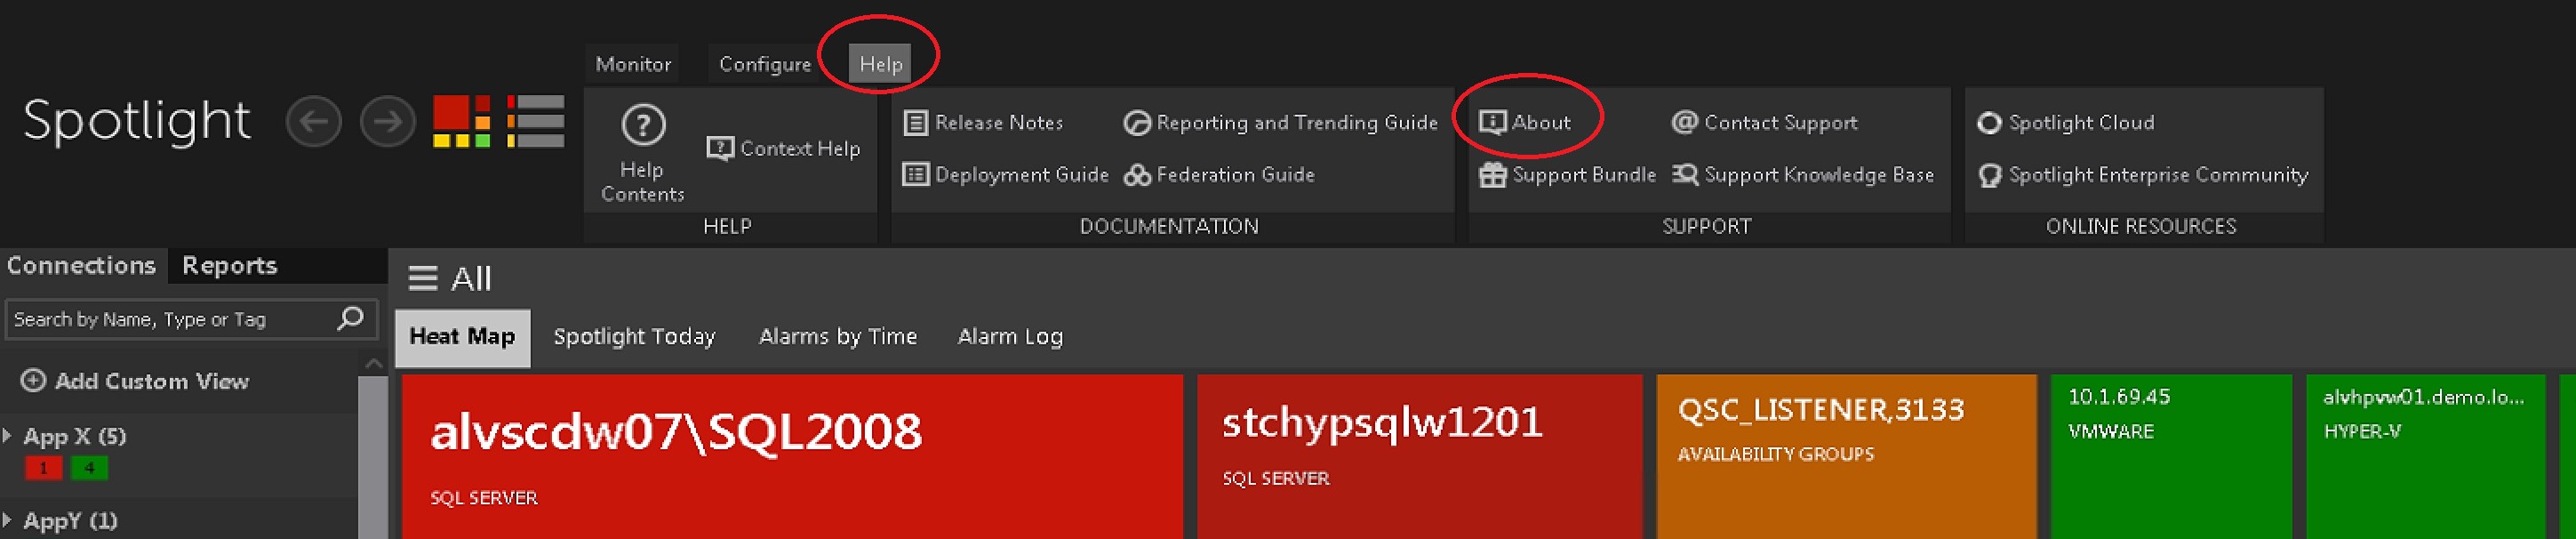This screenshot has height=539, width=2576.
Task: Open Context Help
Action: point(783,149)
